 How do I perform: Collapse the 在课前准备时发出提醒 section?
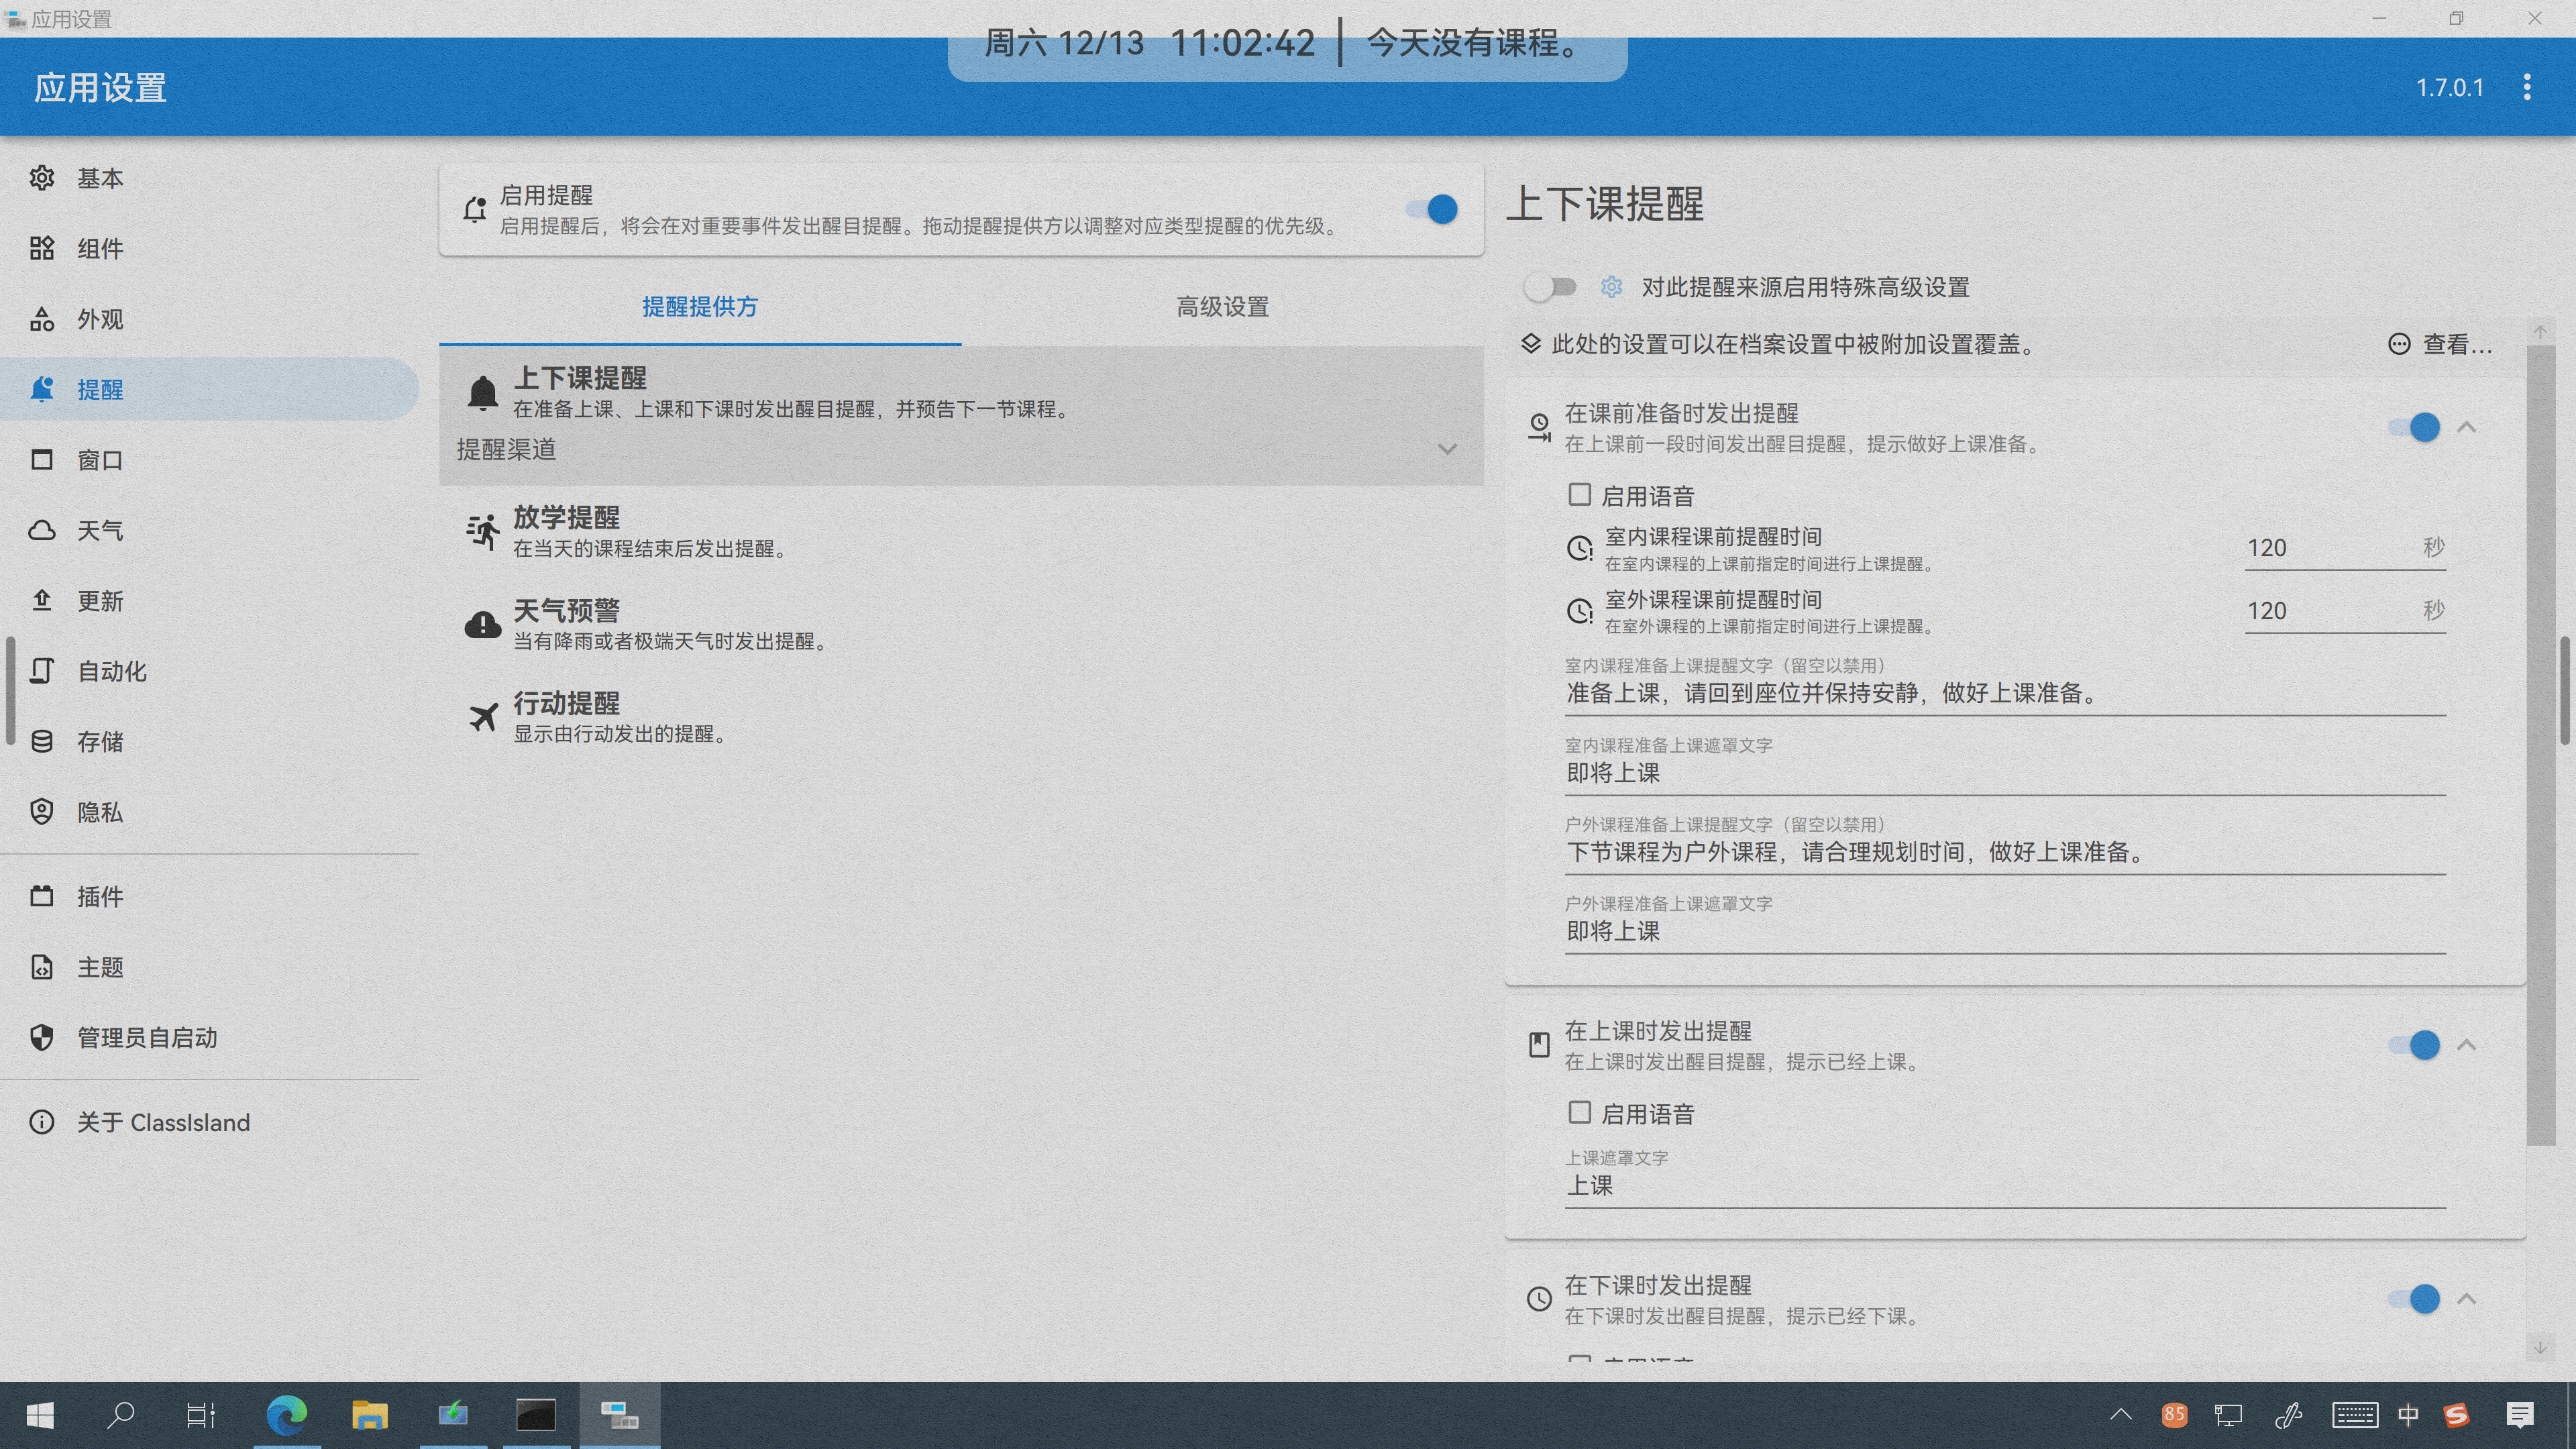pyautogui.click(x=2466, y=428)
